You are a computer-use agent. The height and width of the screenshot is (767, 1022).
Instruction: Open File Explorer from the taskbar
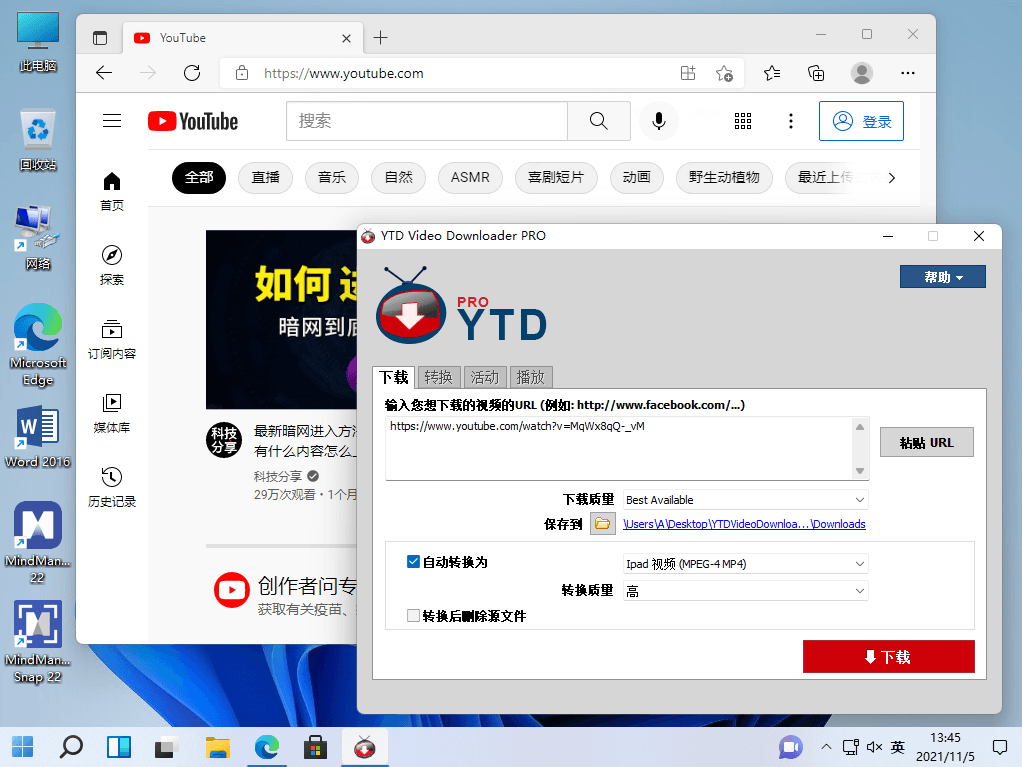pyautogui.click(x=218, y=747)
